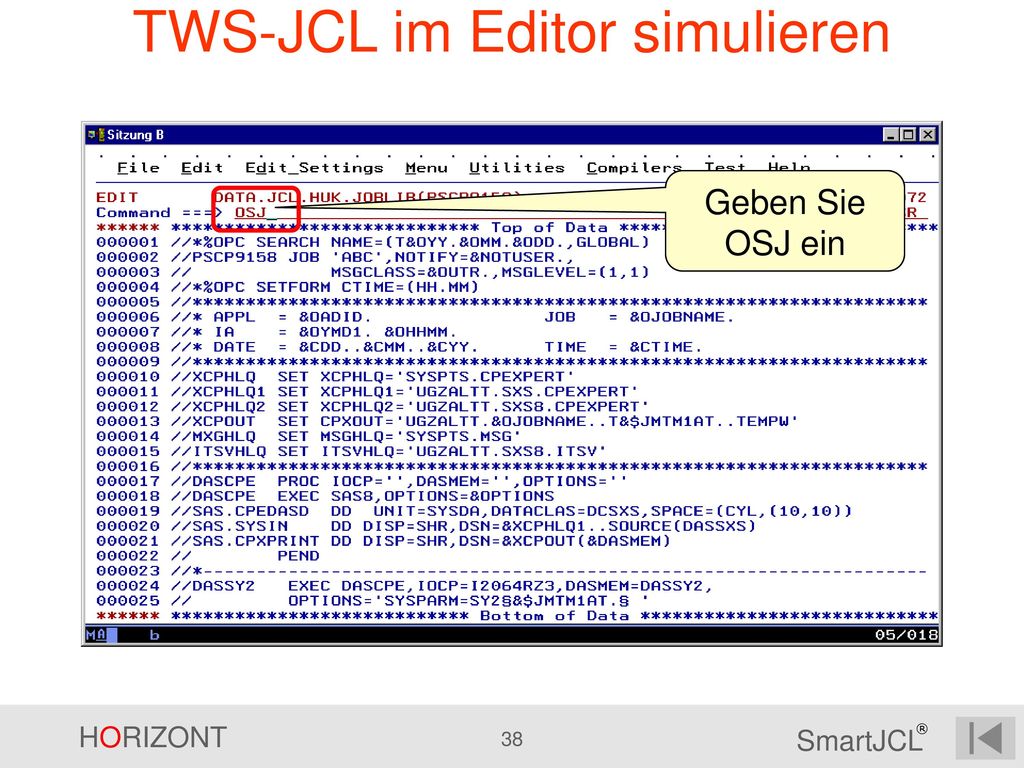
Task: Click line 000020 SAS.SYSIN DD statement
Action: tap(426, 526)
